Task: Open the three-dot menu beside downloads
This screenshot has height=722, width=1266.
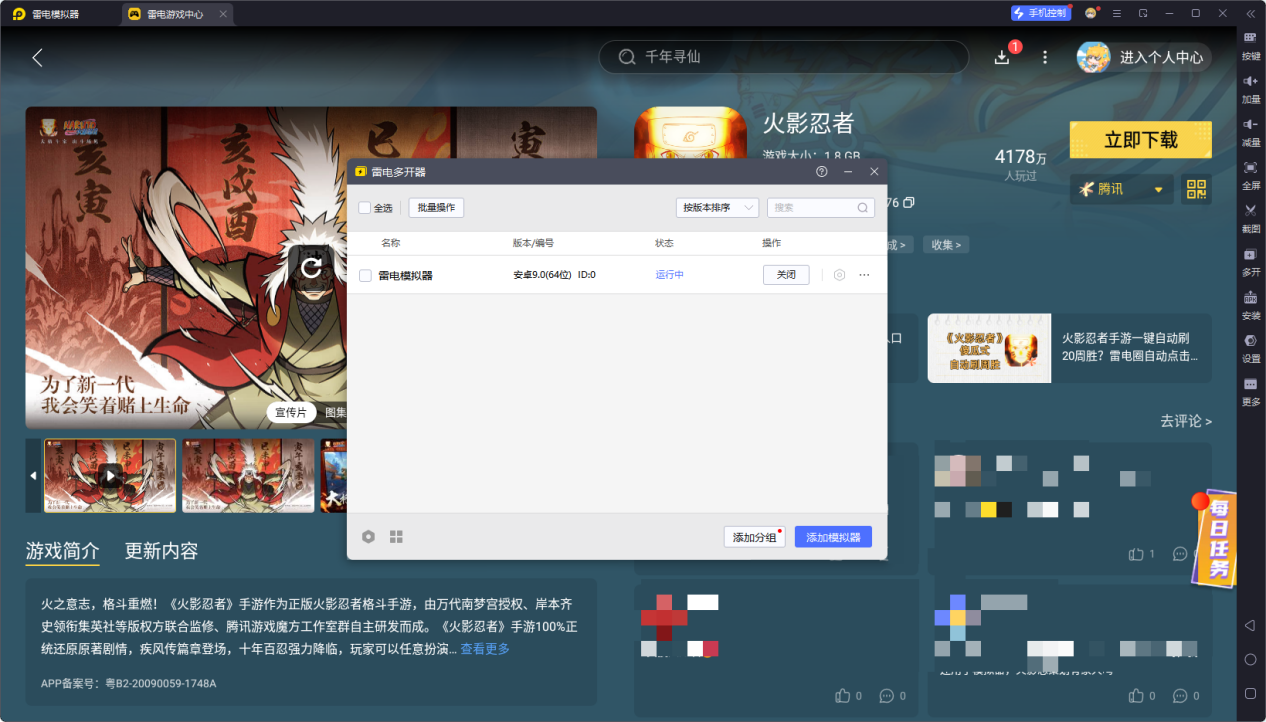Action: pos(1045,57)
